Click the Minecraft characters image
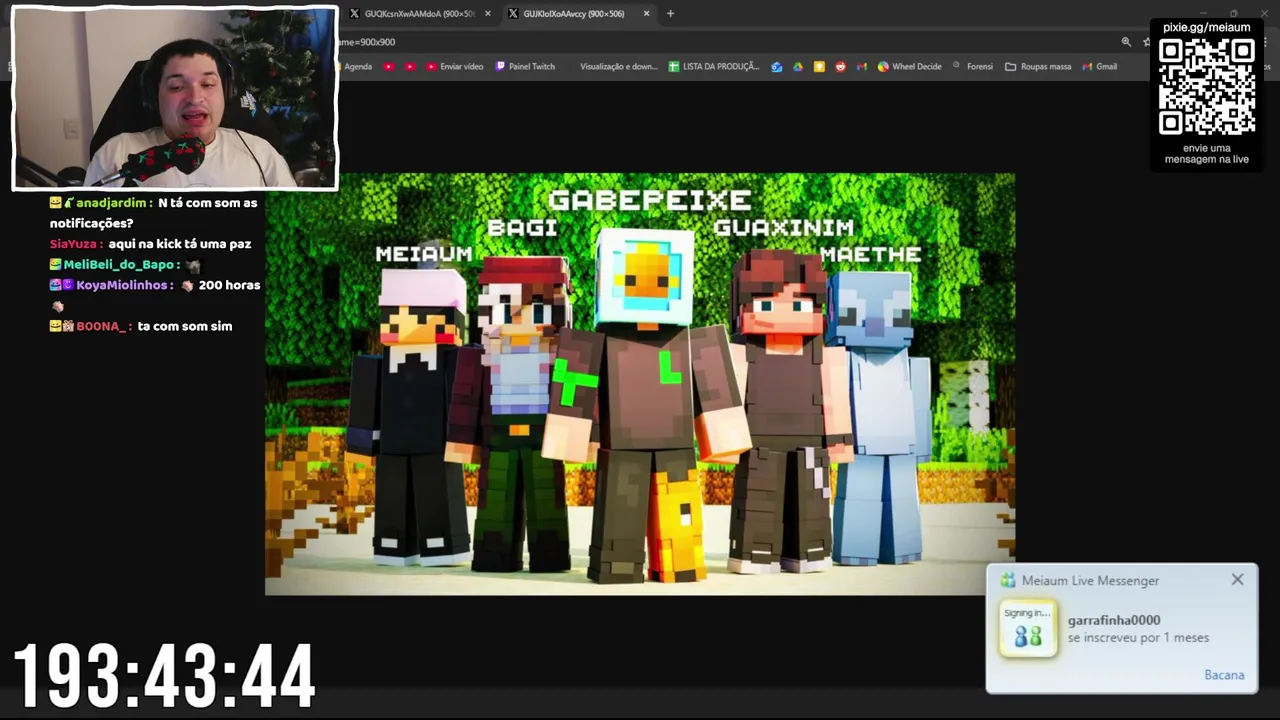Screen dimensions: 1280x720 coord(640,384)
